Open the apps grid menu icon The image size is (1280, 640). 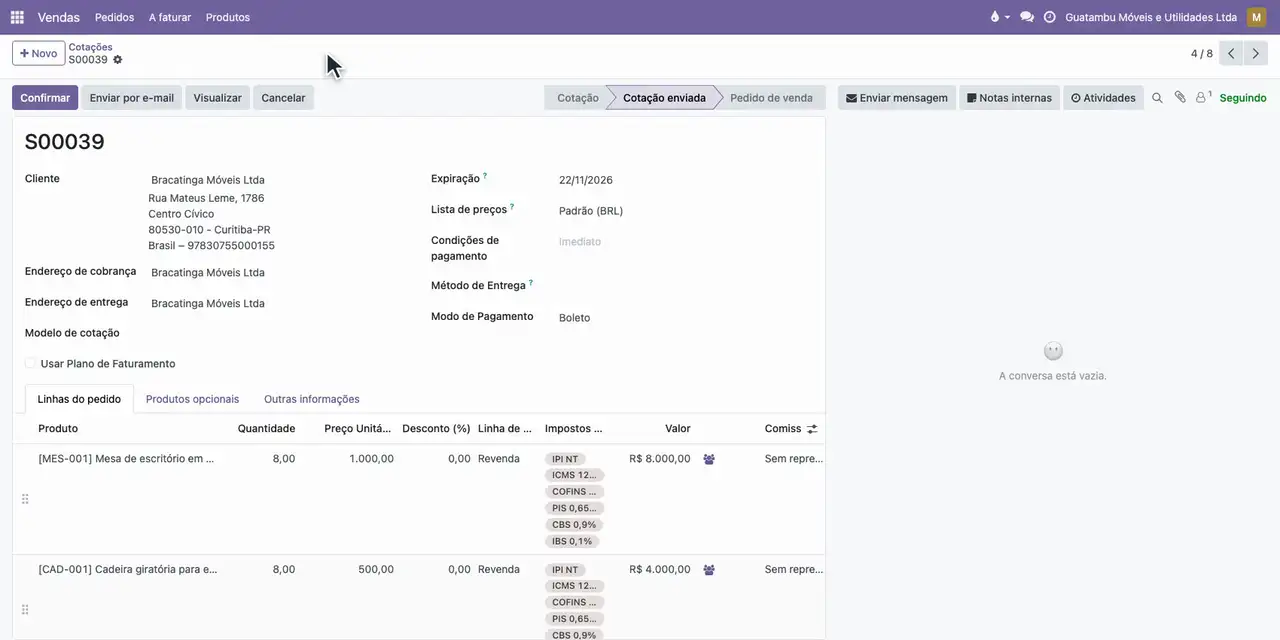coord(17,17)
